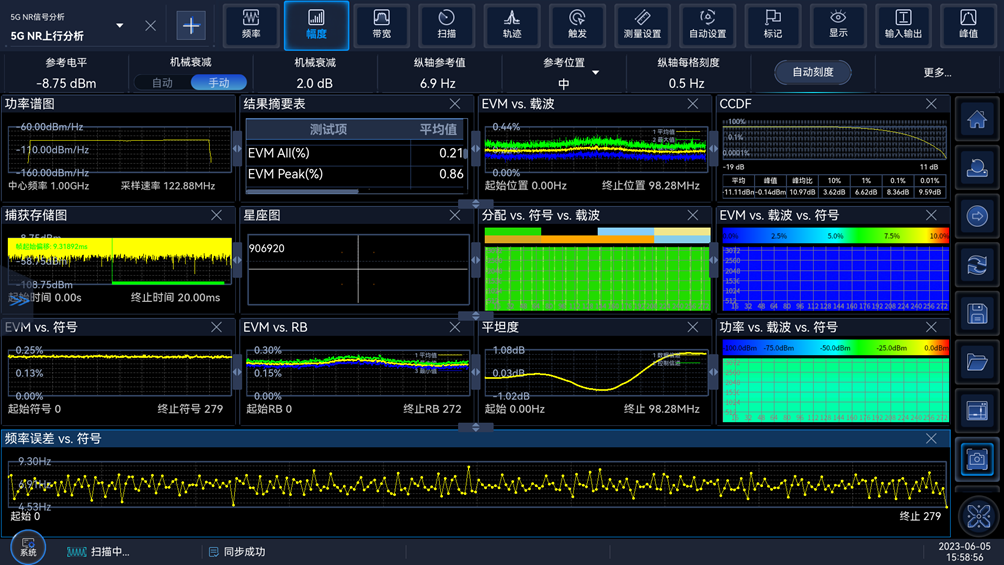Expand the 5G NR信号分析 mode dropdown

(120, 26)
